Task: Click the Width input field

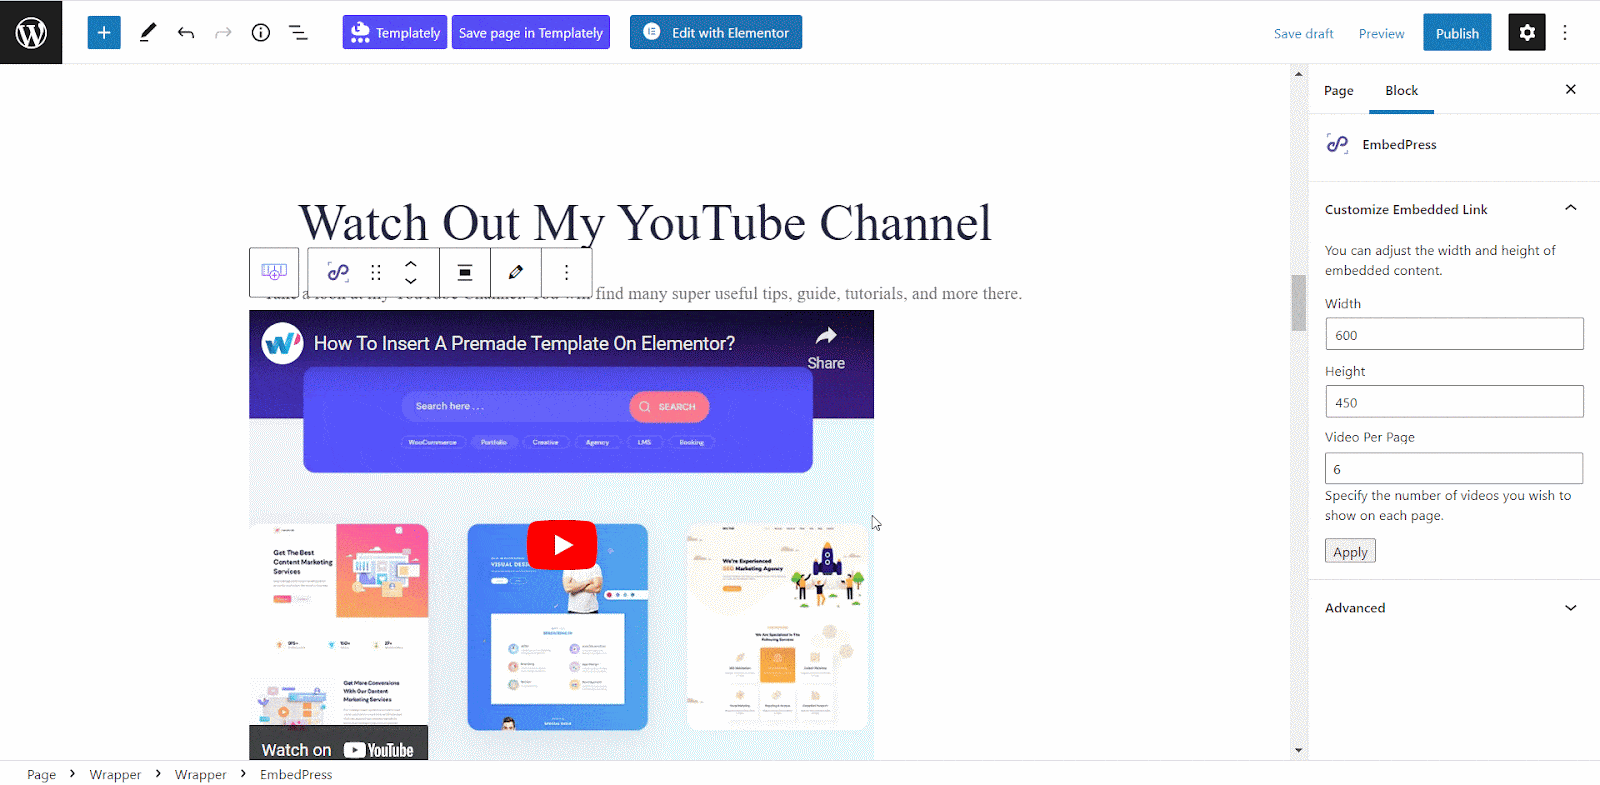Action: pyautogui.click(x=1453, y=334)
